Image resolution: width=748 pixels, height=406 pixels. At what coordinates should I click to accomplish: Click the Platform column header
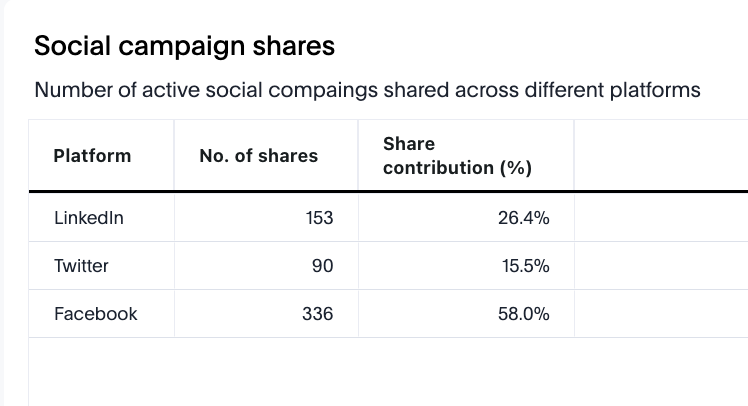tap(92, 155)
